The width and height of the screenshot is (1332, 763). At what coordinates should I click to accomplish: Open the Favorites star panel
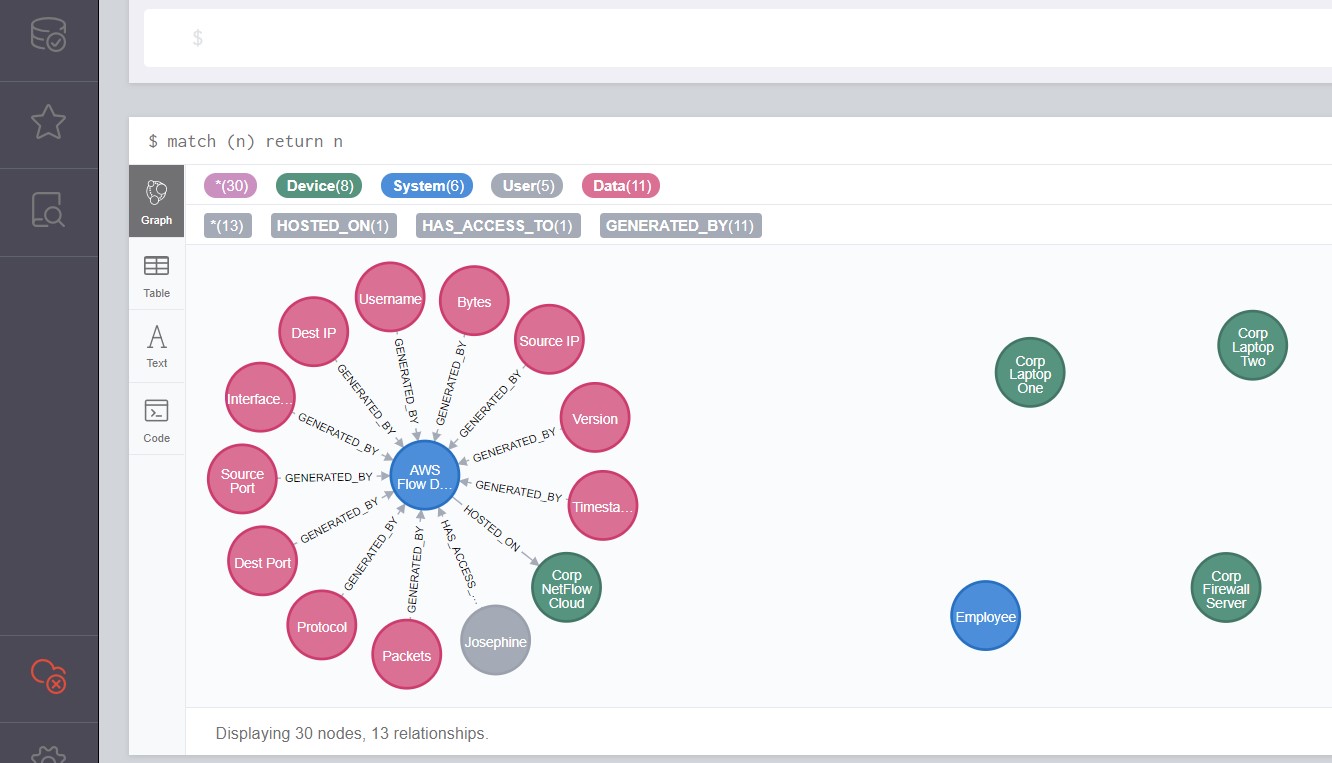[x=48, y=122]
